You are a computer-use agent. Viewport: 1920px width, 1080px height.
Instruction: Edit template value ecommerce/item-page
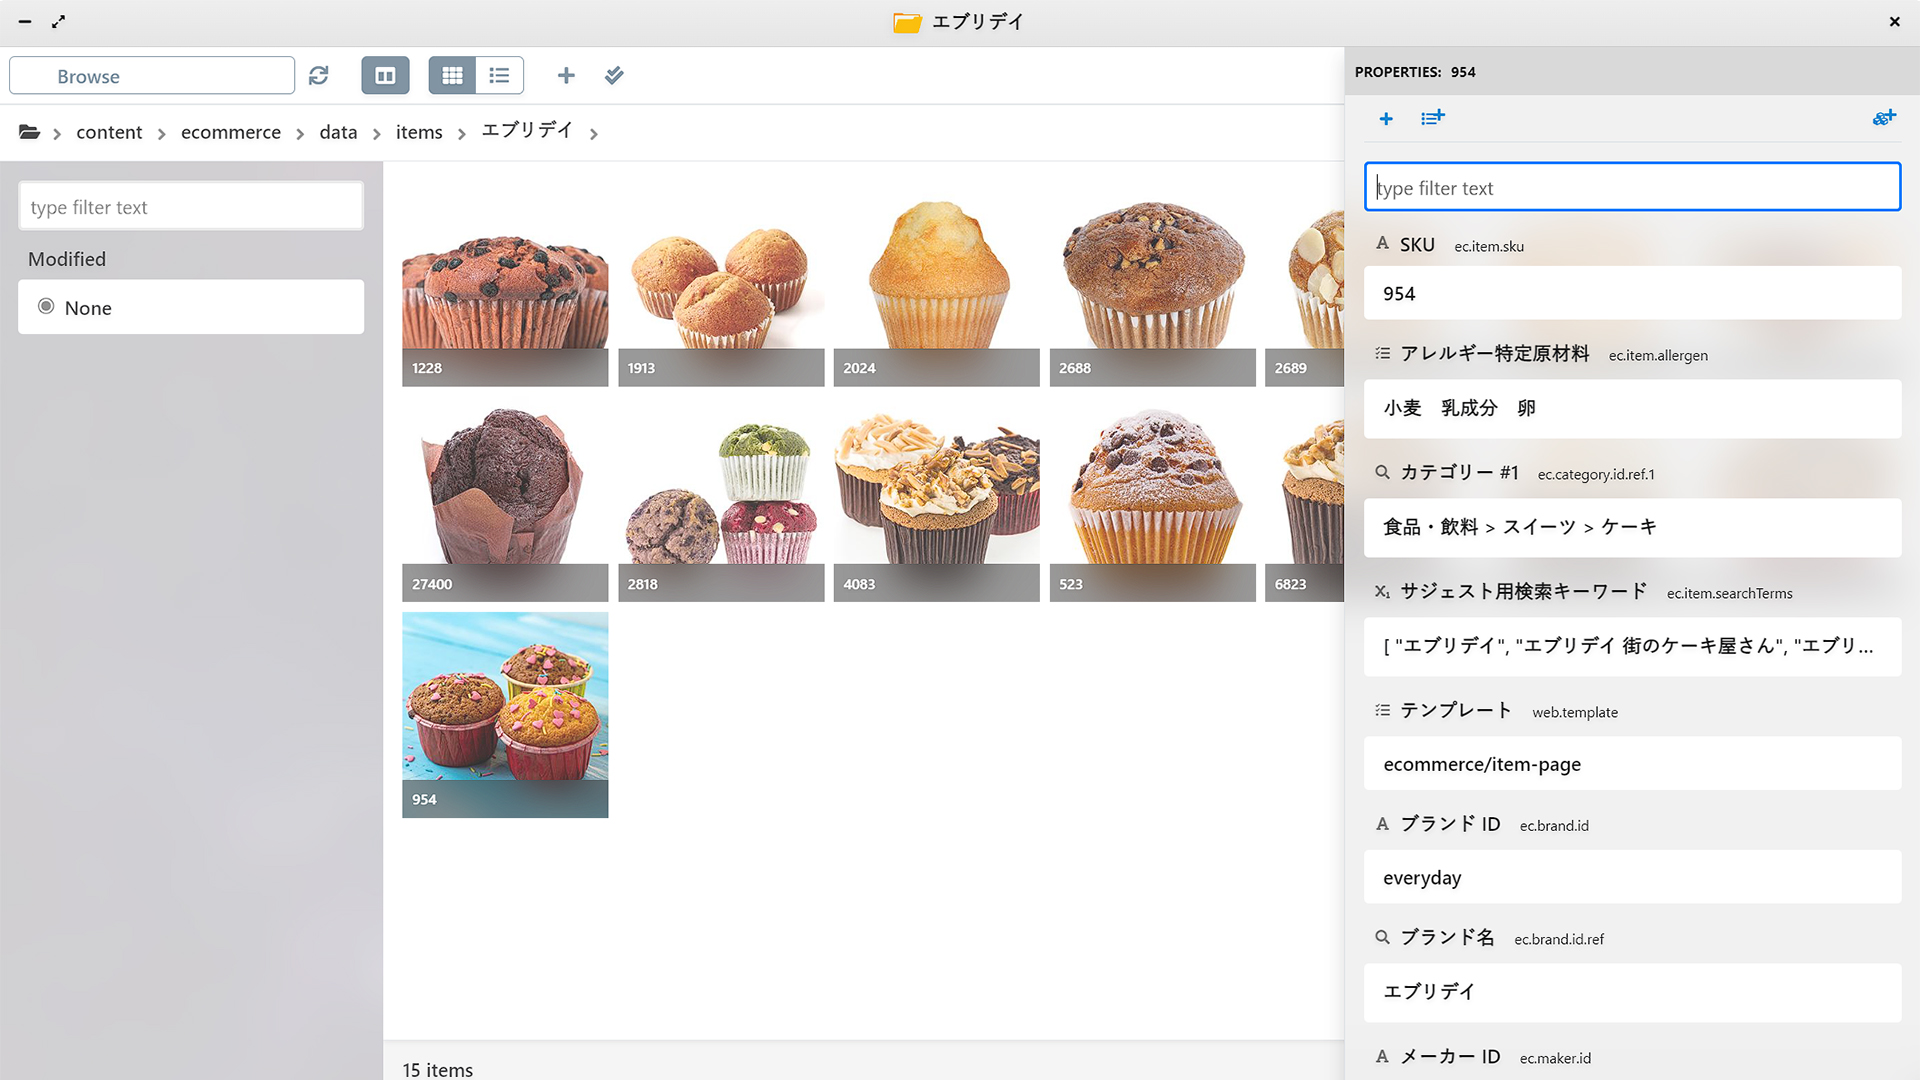click(1632, 764)
